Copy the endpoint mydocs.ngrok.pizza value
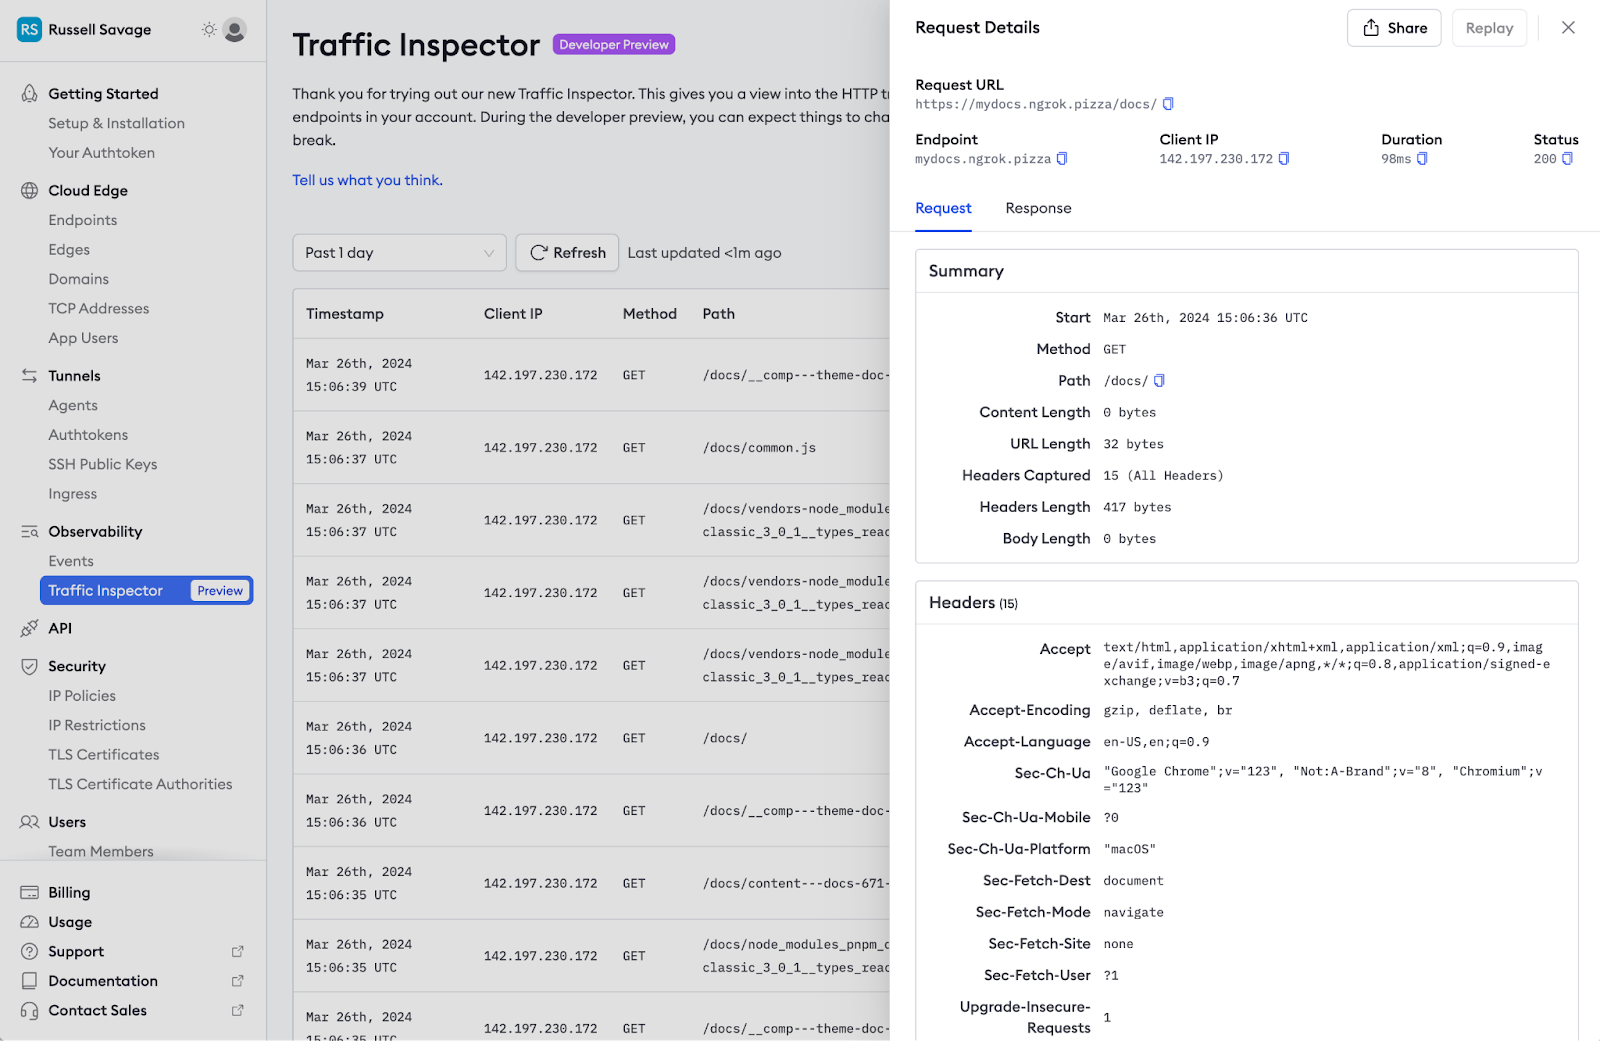The width and height of the screenshot is (1600, 1041). 1062,158
